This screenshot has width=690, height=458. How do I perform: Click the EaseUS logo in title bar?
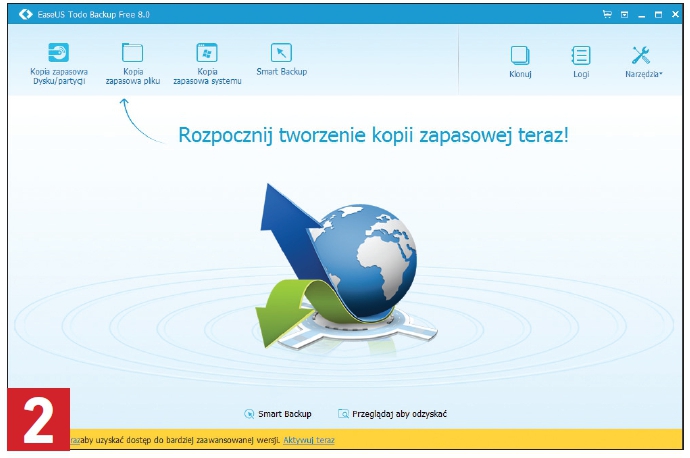tap(26, 14)
